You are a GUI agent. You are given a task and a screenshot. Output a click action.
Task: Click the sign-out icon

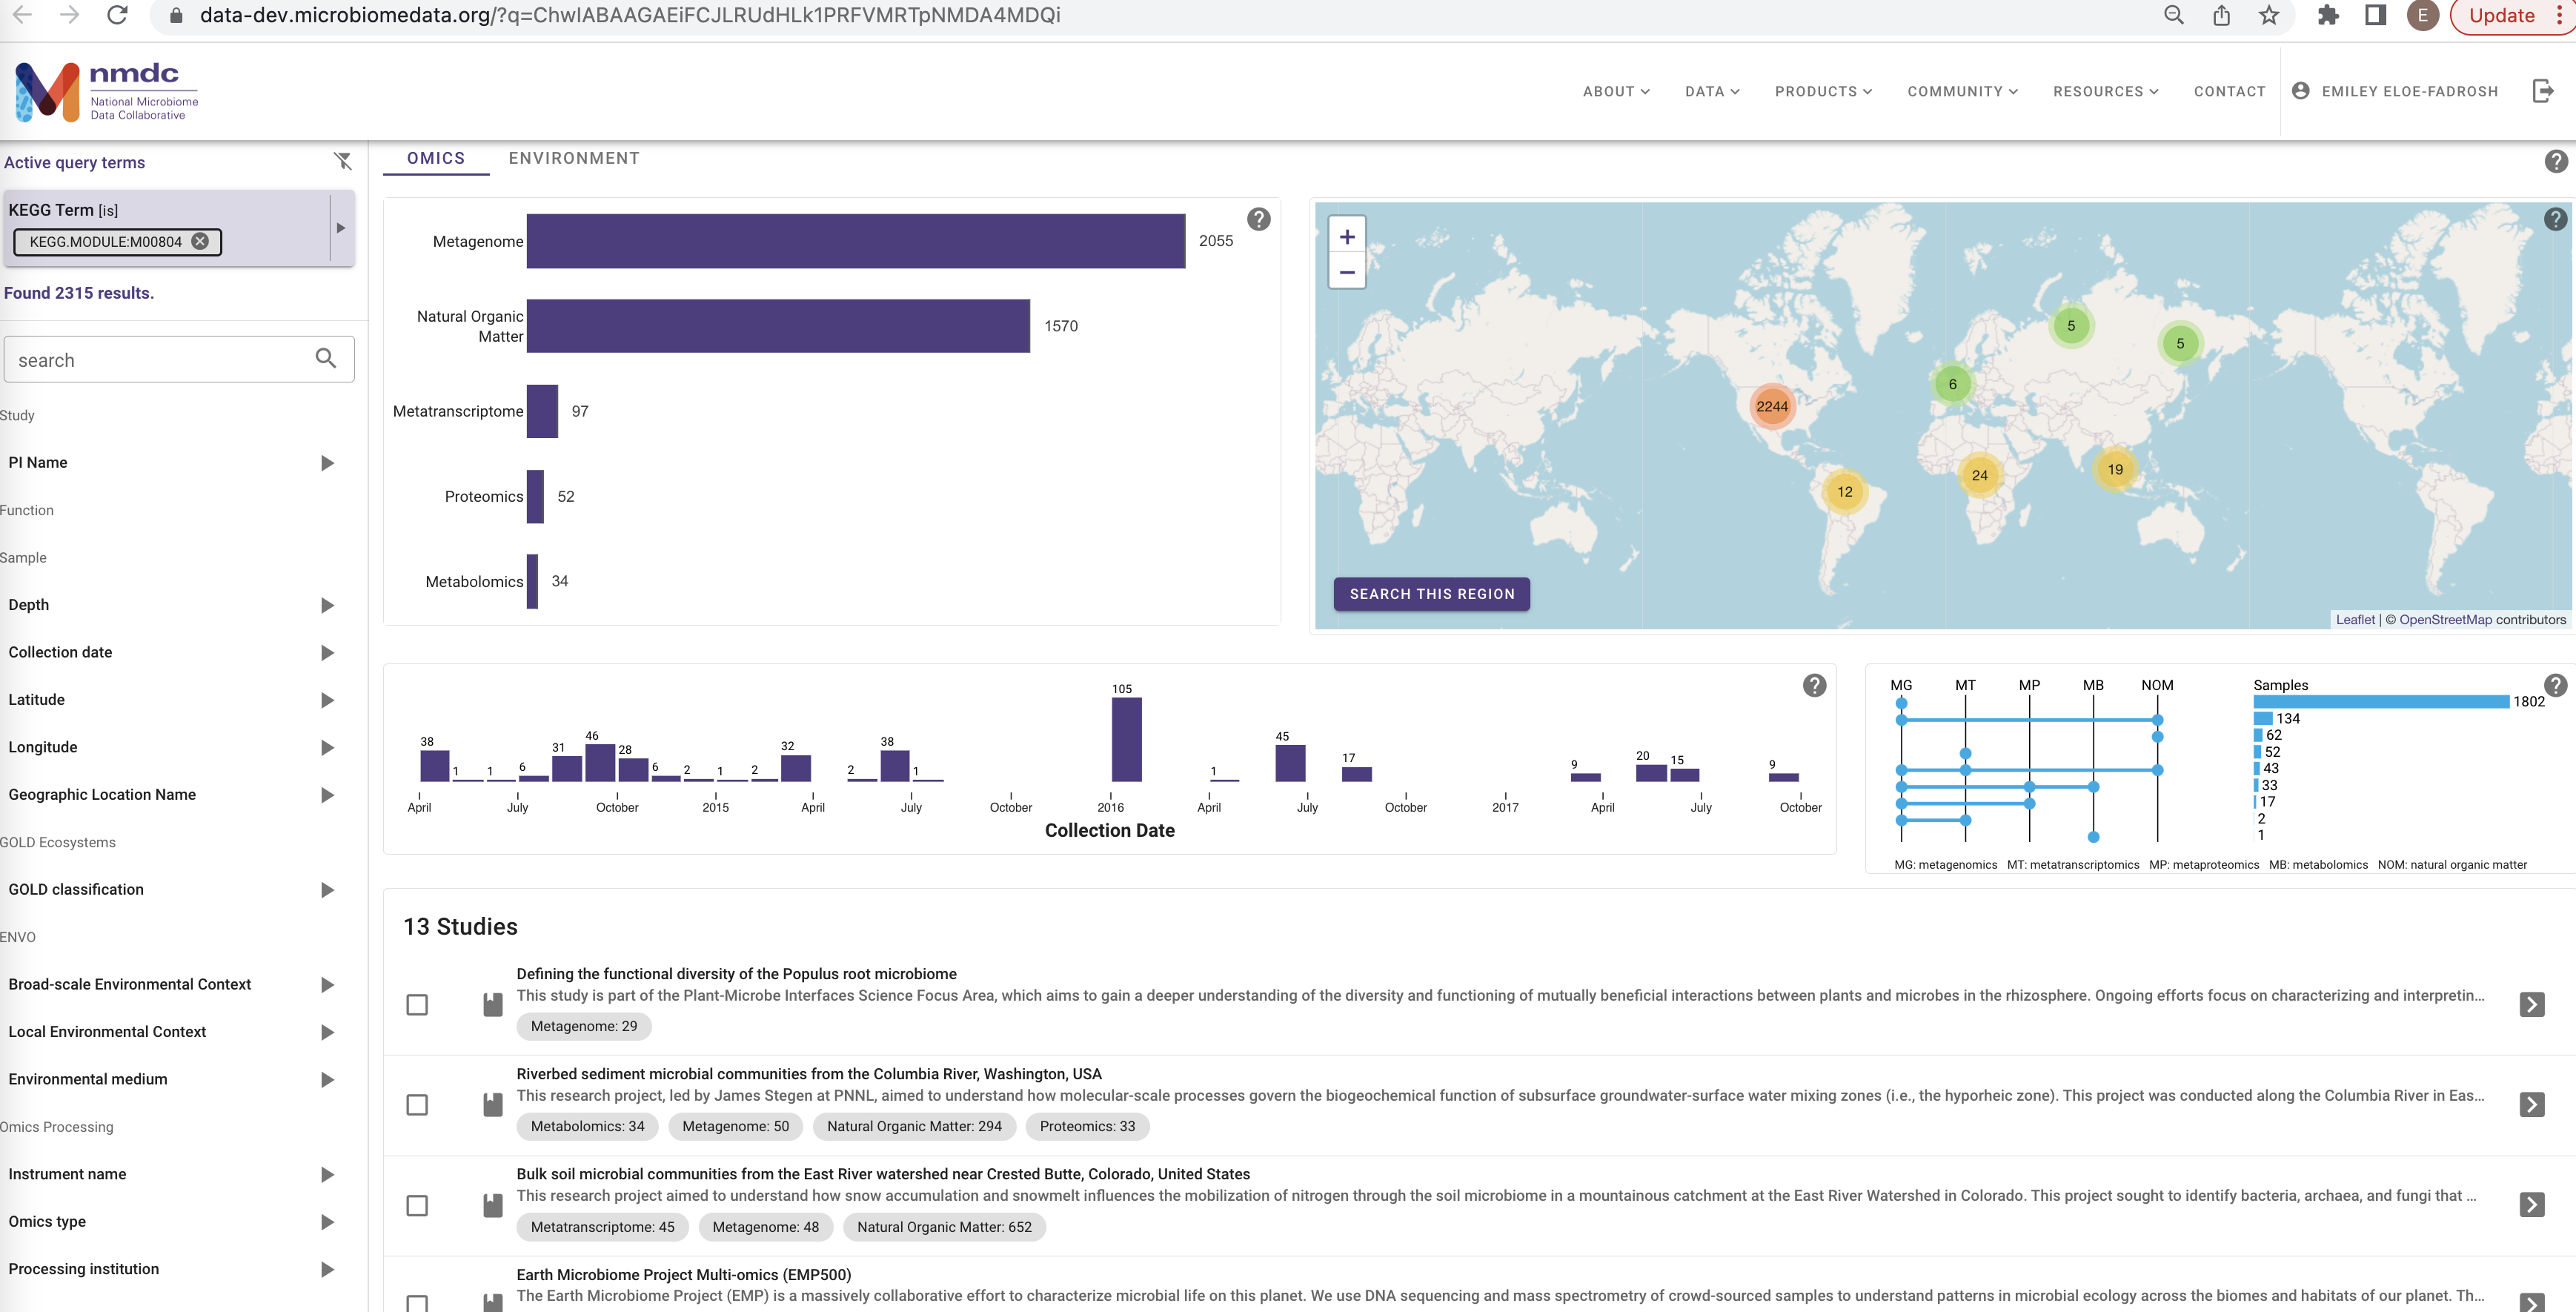point(2544,91)
